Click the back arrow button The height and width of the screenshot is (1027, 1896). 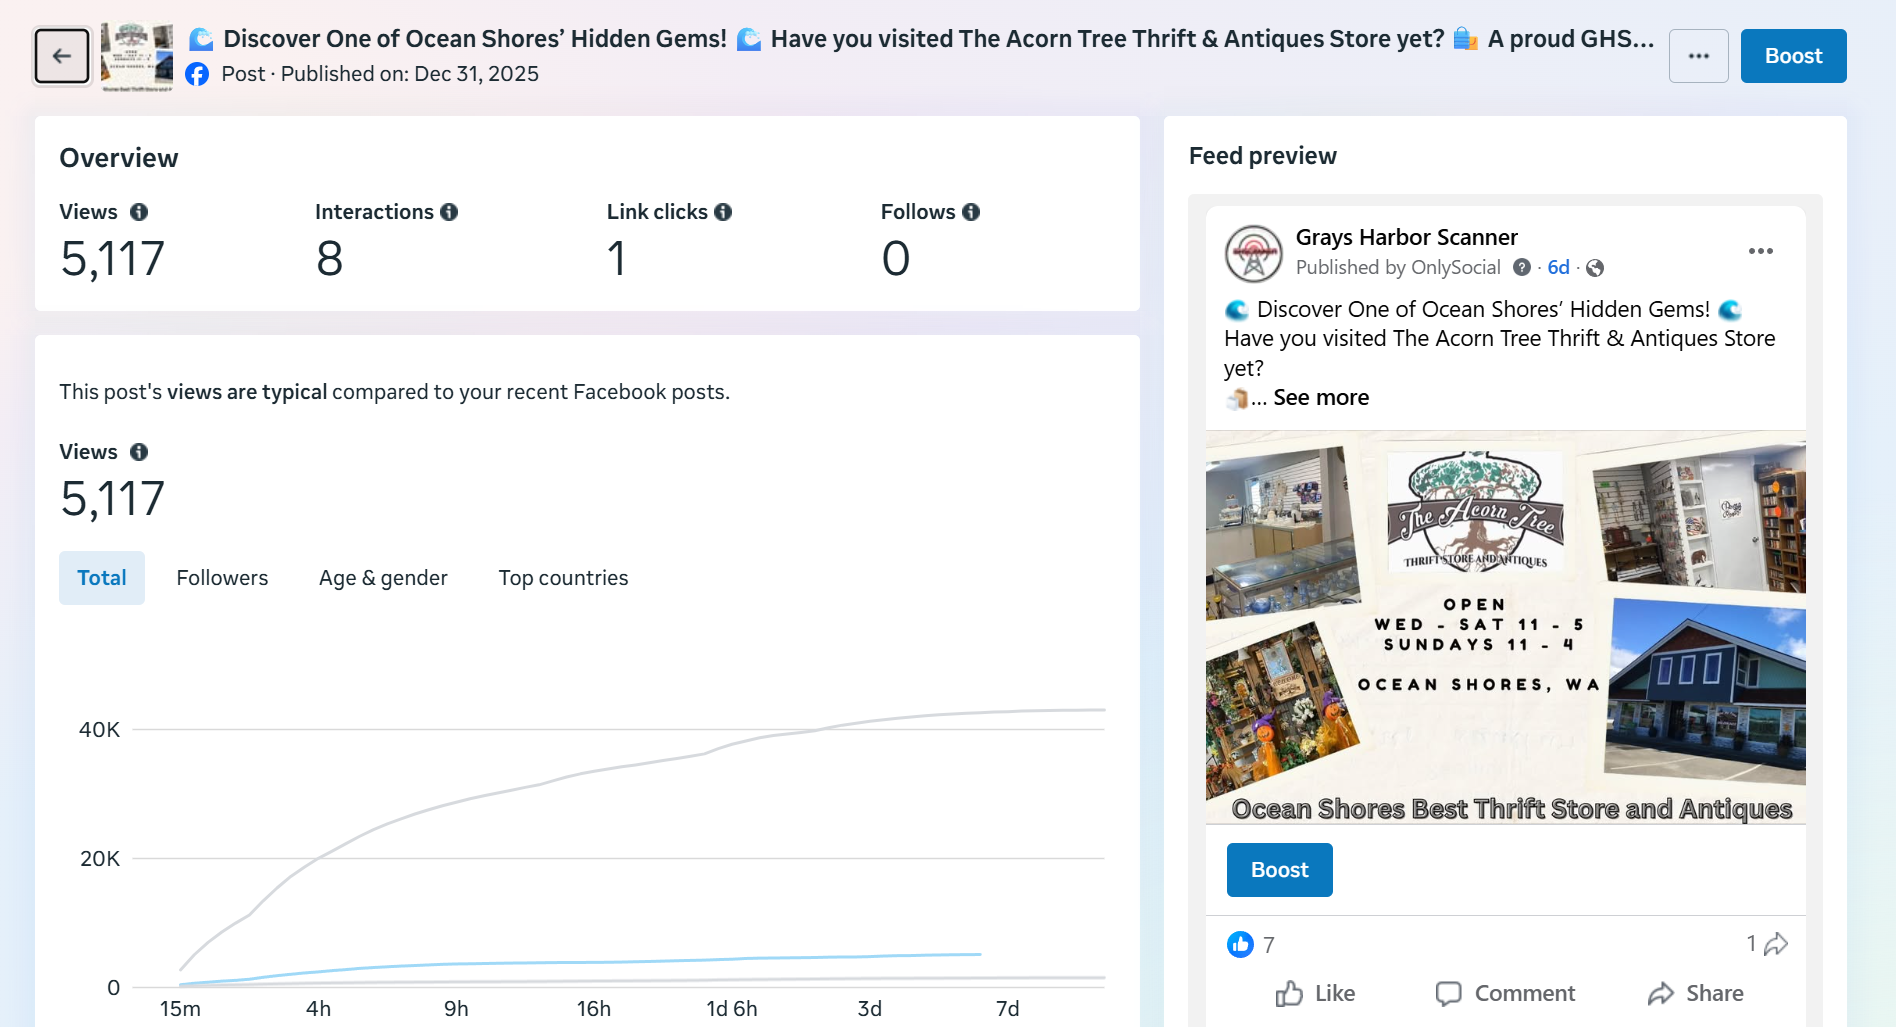coord(62,56)
